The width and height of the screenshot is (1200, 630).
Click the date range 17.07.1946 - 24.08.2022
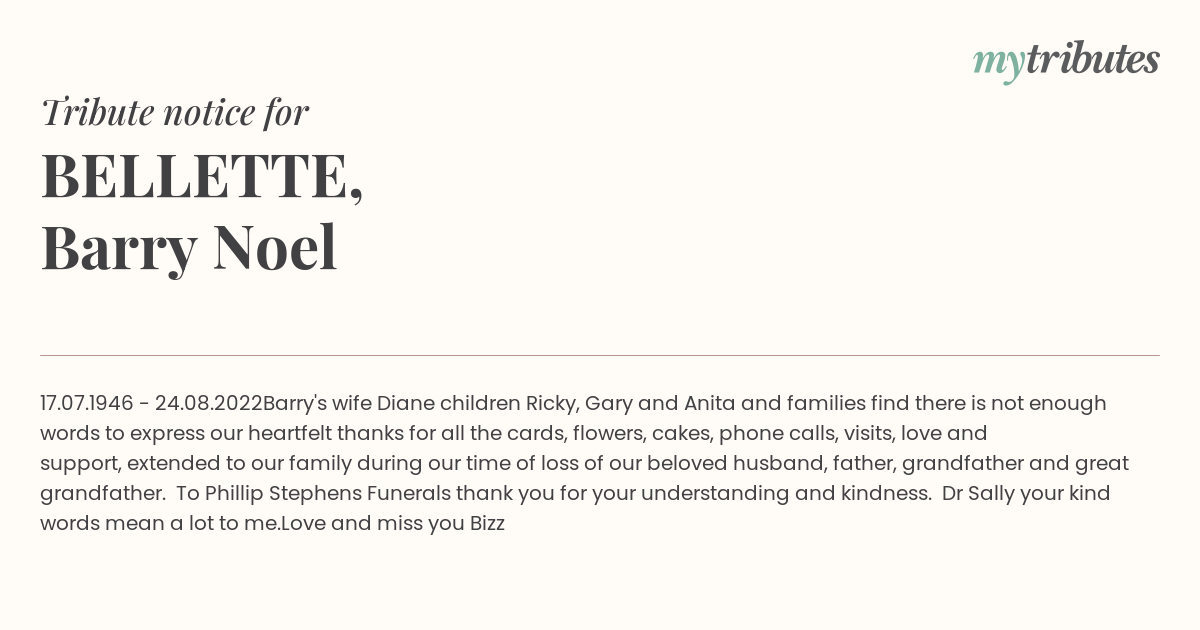click(x=151, y=403)
